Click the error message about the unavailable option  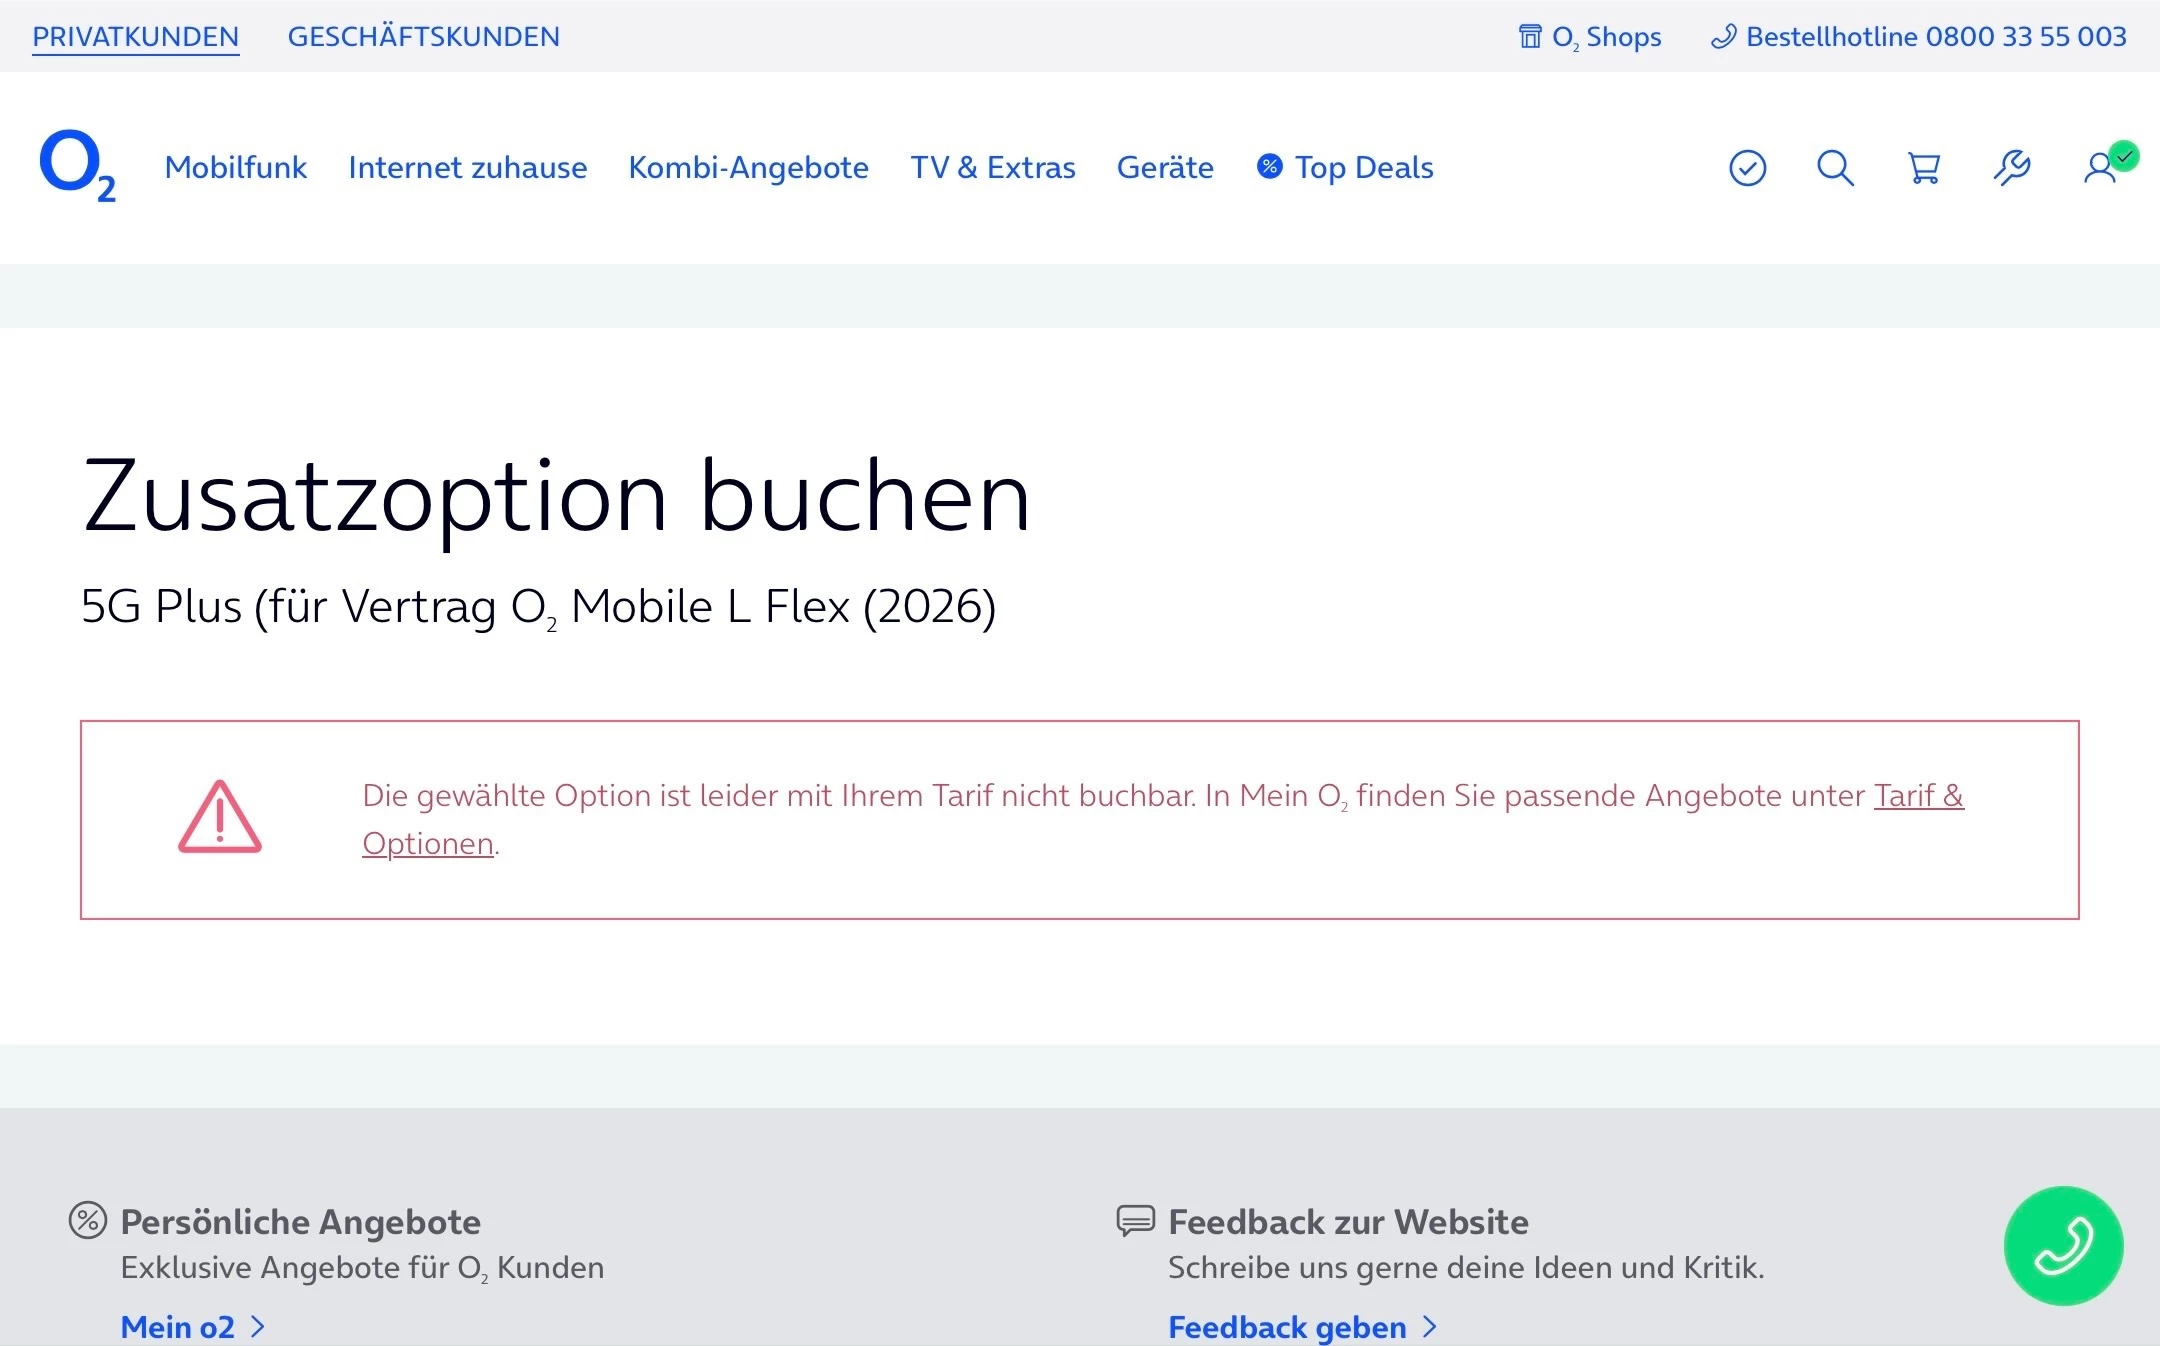tap(1163, 820)
